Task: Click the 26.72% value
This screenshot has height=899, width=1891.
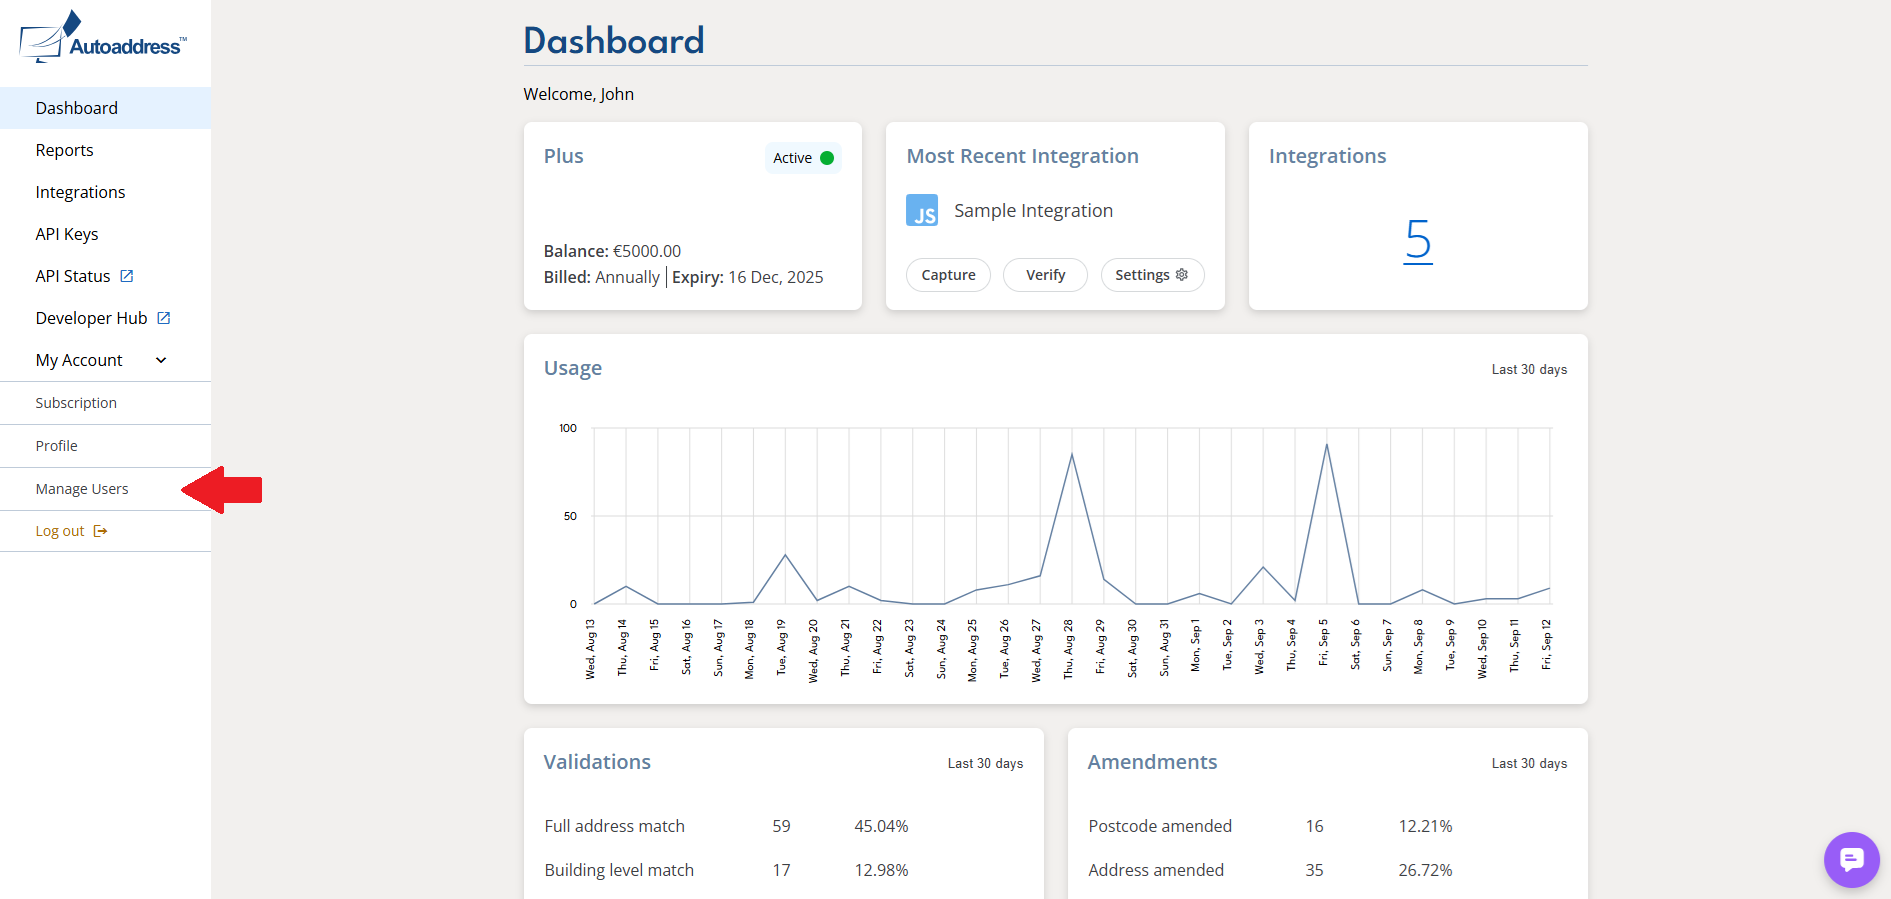Action: [x=1425, y=870]
